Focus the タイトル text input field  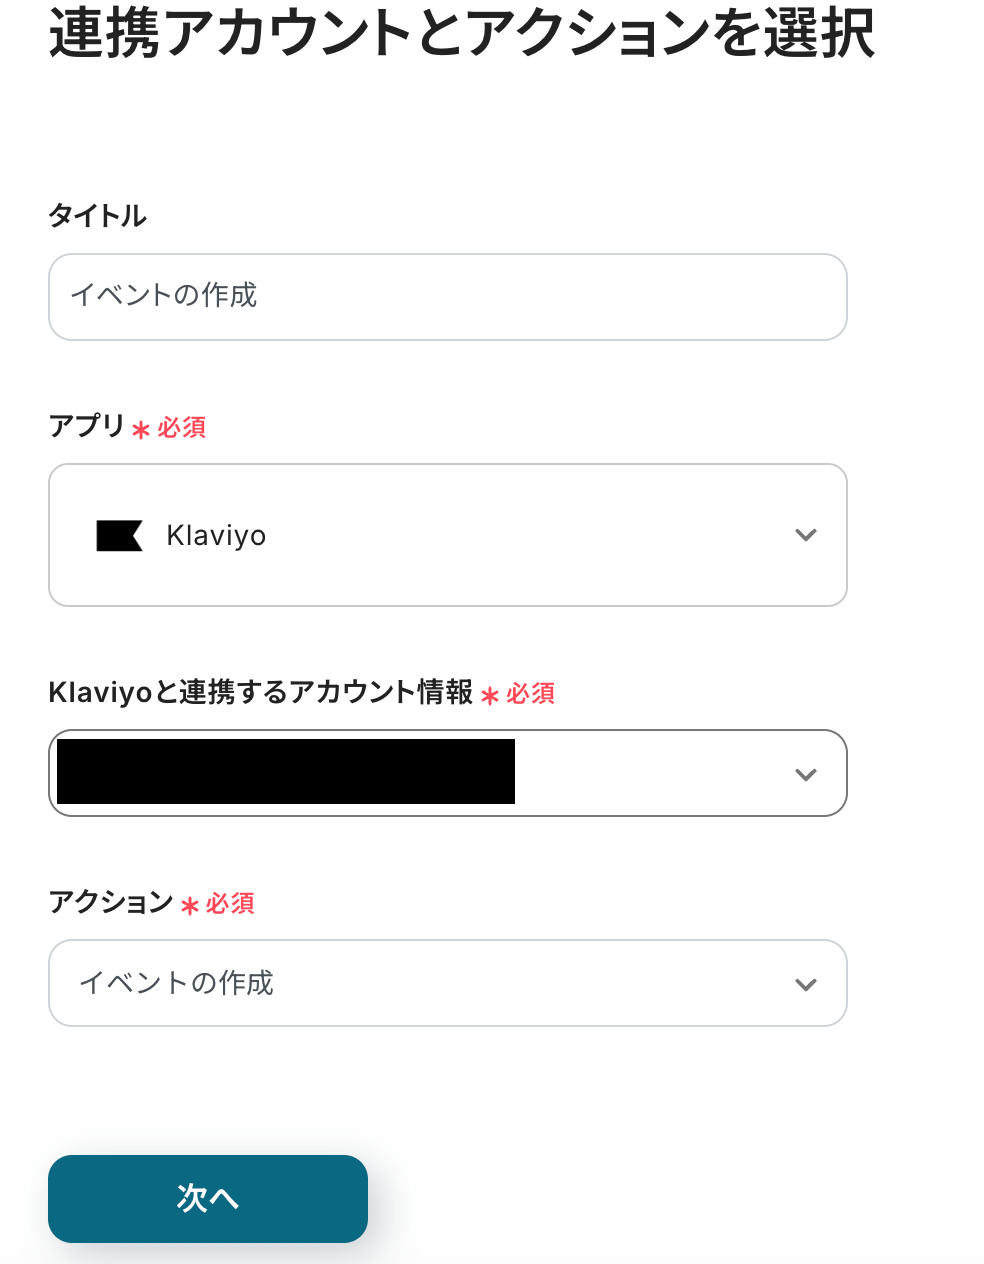point(448,297)
